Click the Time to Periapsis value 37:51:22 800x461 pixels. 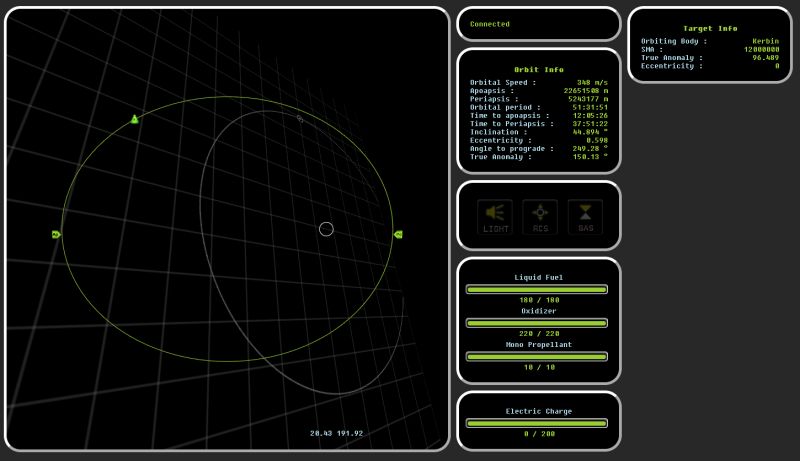(590, 123)
